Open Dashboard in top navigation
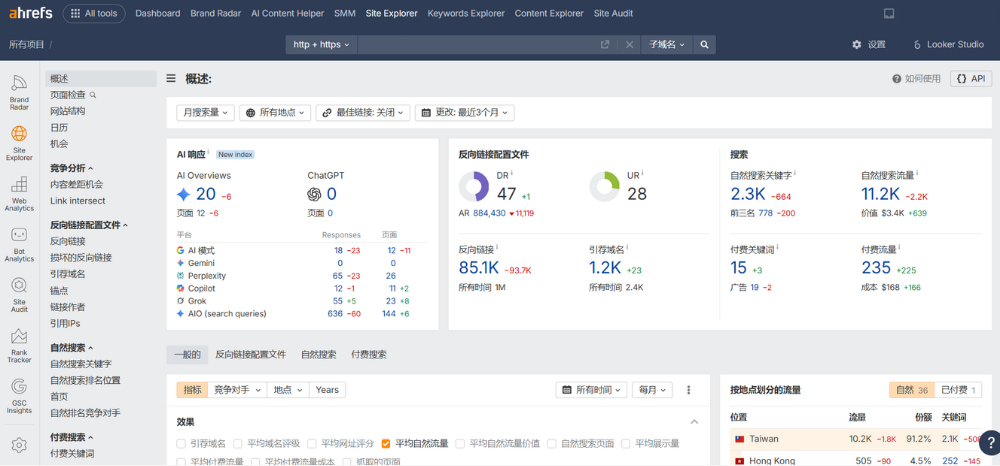 [x=158, y=13]
